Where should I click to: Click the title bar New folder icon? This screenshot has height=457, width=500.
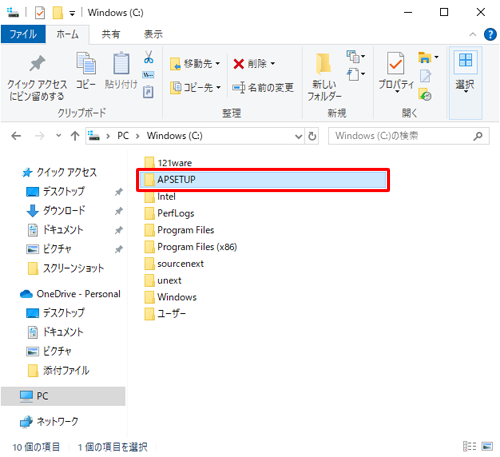click(57, 13)
